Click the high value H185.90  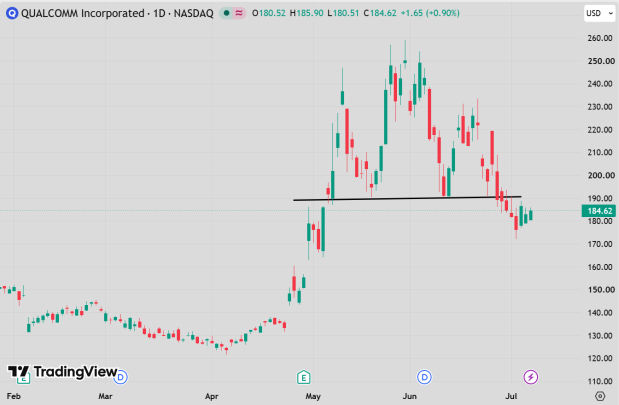point(306,13)
